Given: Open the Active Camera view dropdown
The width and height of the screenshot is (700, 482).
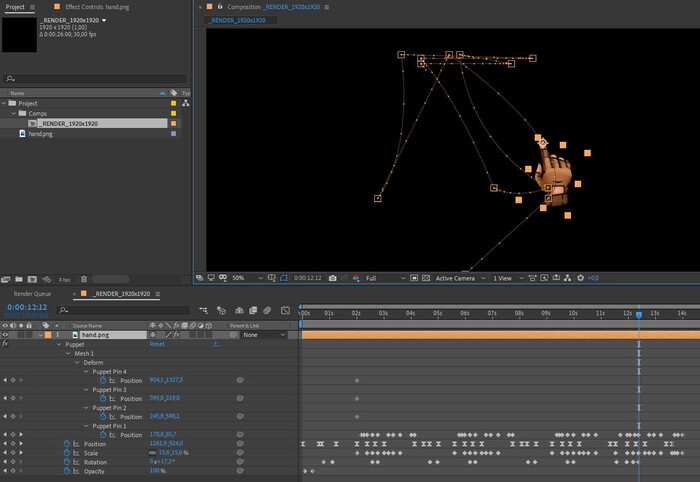Looking at the screenshot, I should point(460,277).
